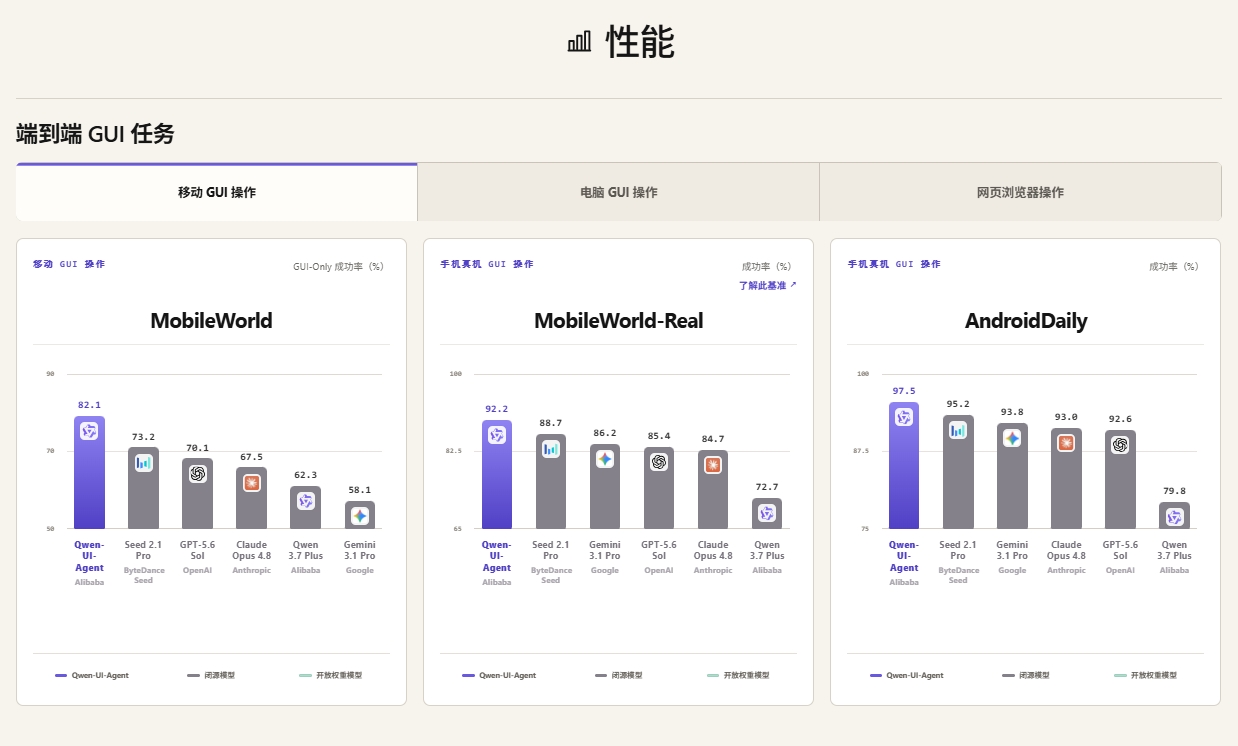Image resolution: width=1238 pixels, height=746 pixels.
Task: Click the 82.1 score value
Action: (89, 405)
